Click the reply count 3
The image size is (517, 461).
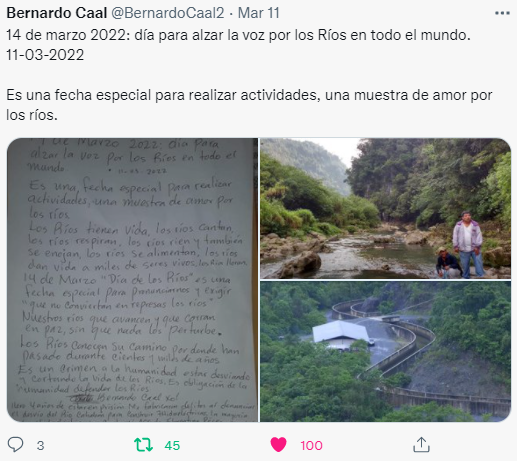coord(40,445)
